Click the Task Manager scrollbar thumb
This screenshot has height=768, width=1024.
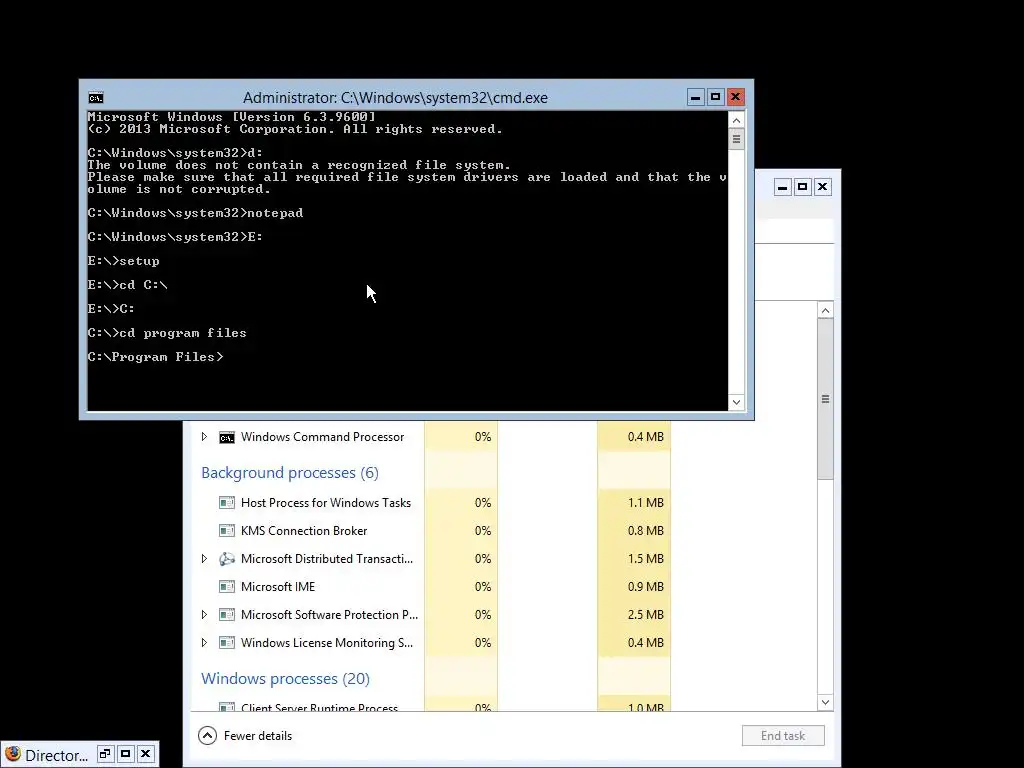[825, 399]
